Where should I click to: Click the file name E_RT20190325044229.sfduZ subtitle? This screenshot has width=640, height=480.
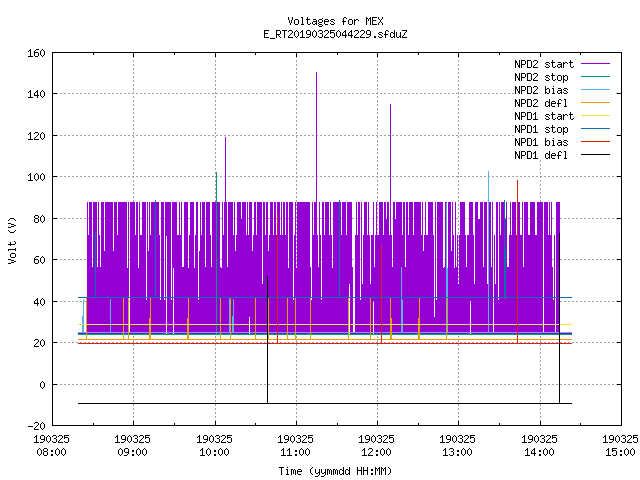point(335,34)
